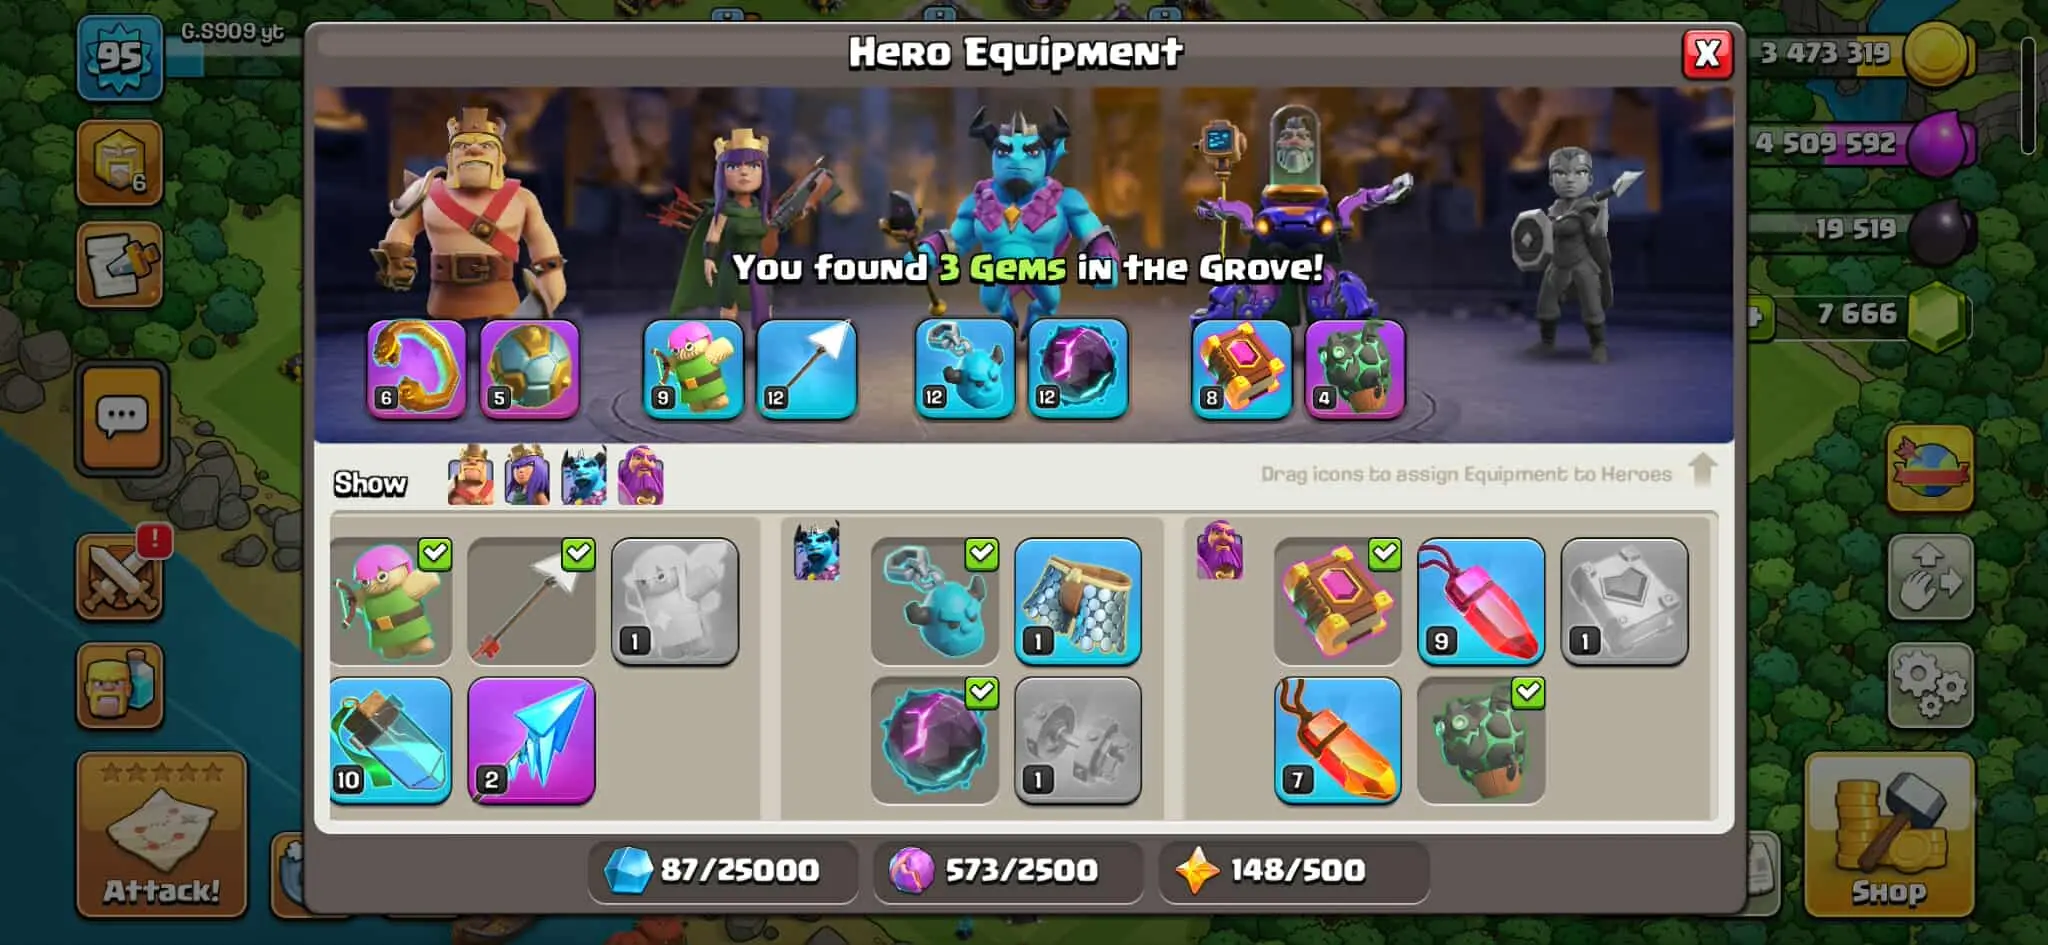Viewport: 2048px width, 945px height.
Task: Select the Rage Gem equipment level 7
Action: pyautogui.click(x=1337, y=741)
